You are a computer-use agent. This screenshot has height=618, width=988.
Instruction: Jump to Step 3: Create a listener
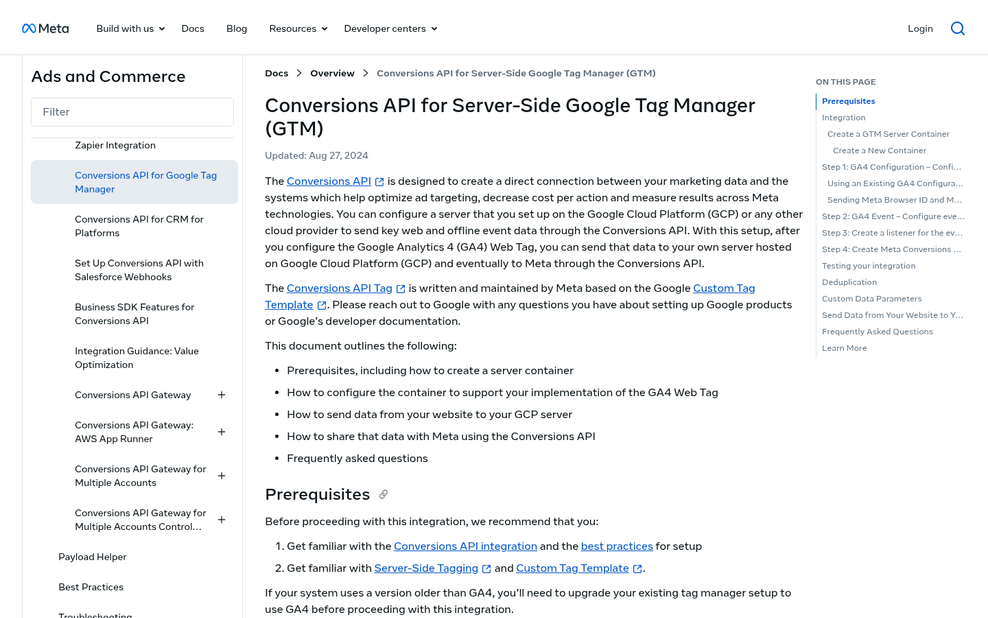[x=892, y=232]
